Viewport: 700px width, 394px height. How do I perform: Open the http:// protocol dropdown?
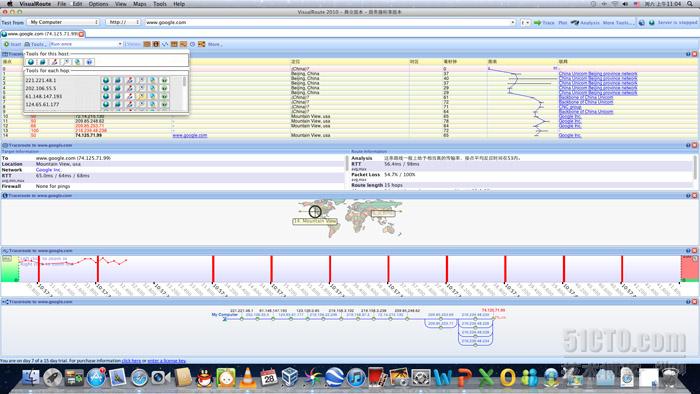[123, 22]
